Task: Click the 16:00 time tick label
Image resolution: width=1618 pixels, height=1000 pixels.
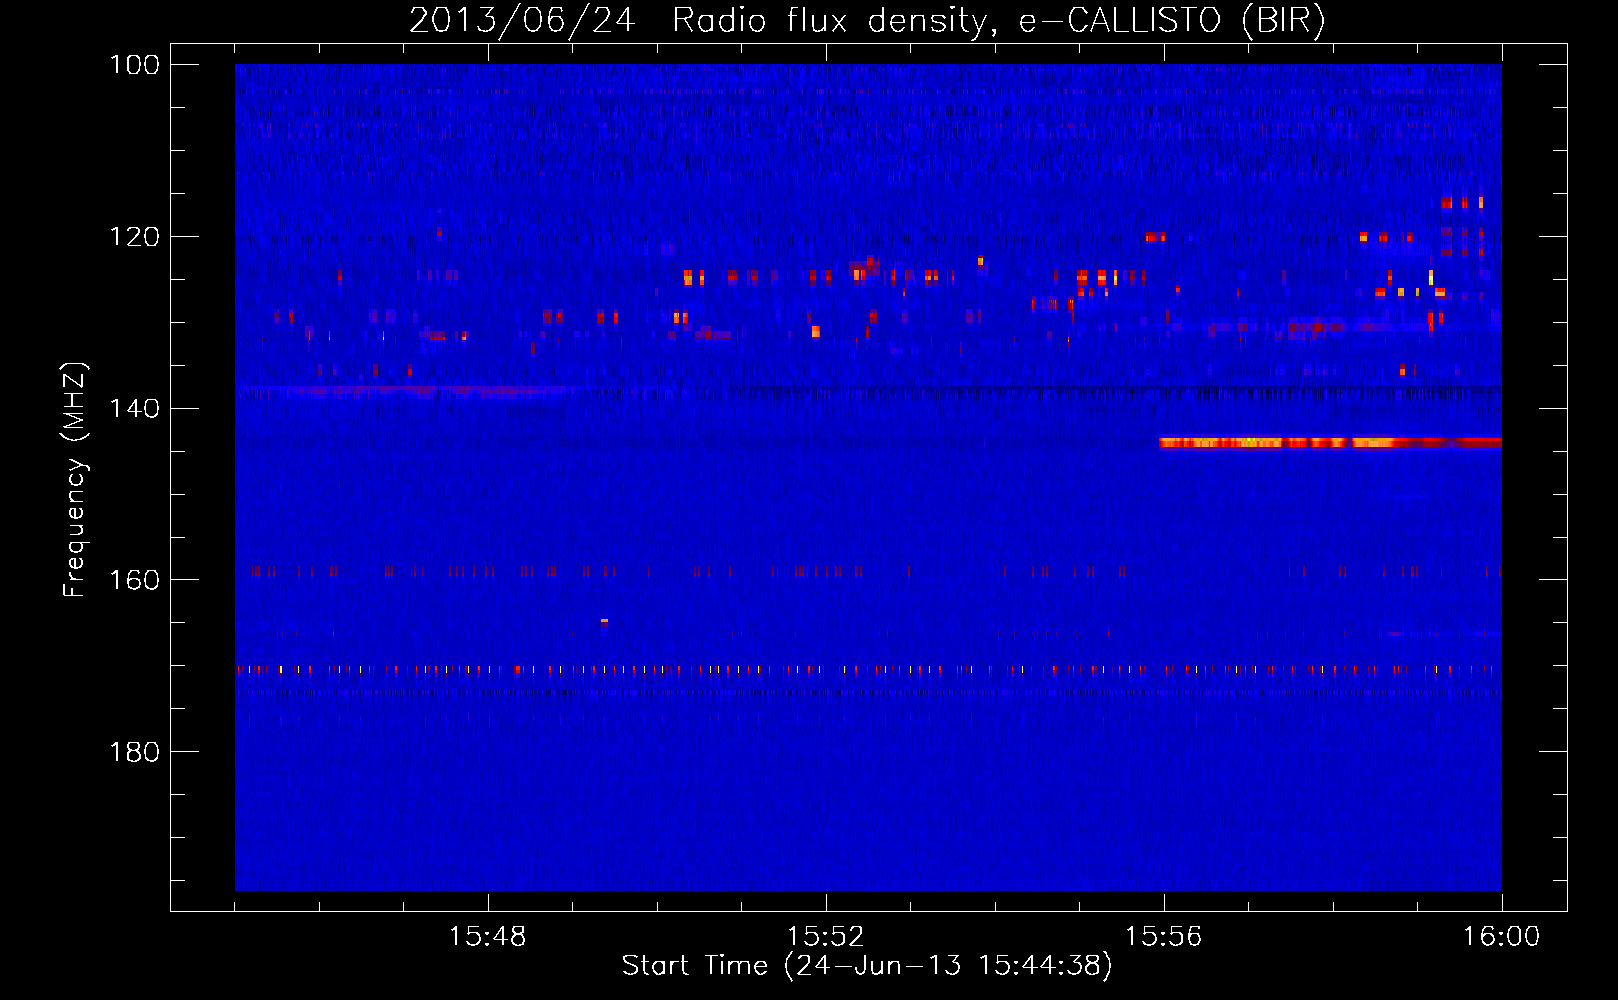Action: 1501,937
